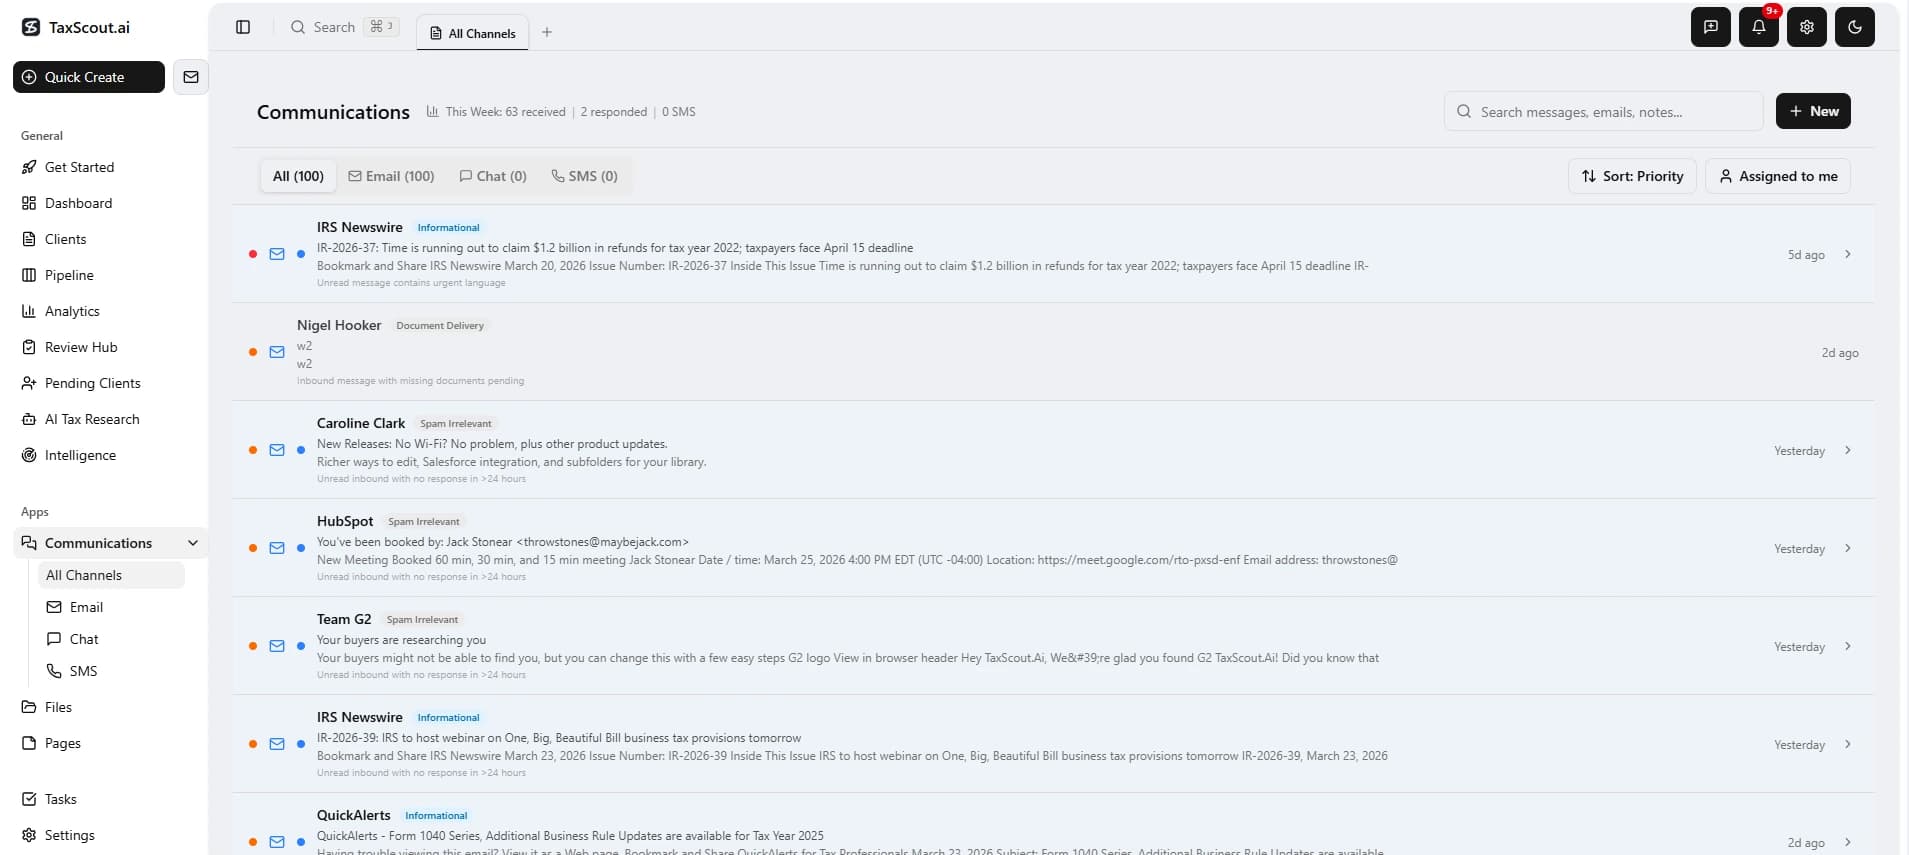Expand IRS Newswire IR-2026-39 message chevron

coord(1847,744)
